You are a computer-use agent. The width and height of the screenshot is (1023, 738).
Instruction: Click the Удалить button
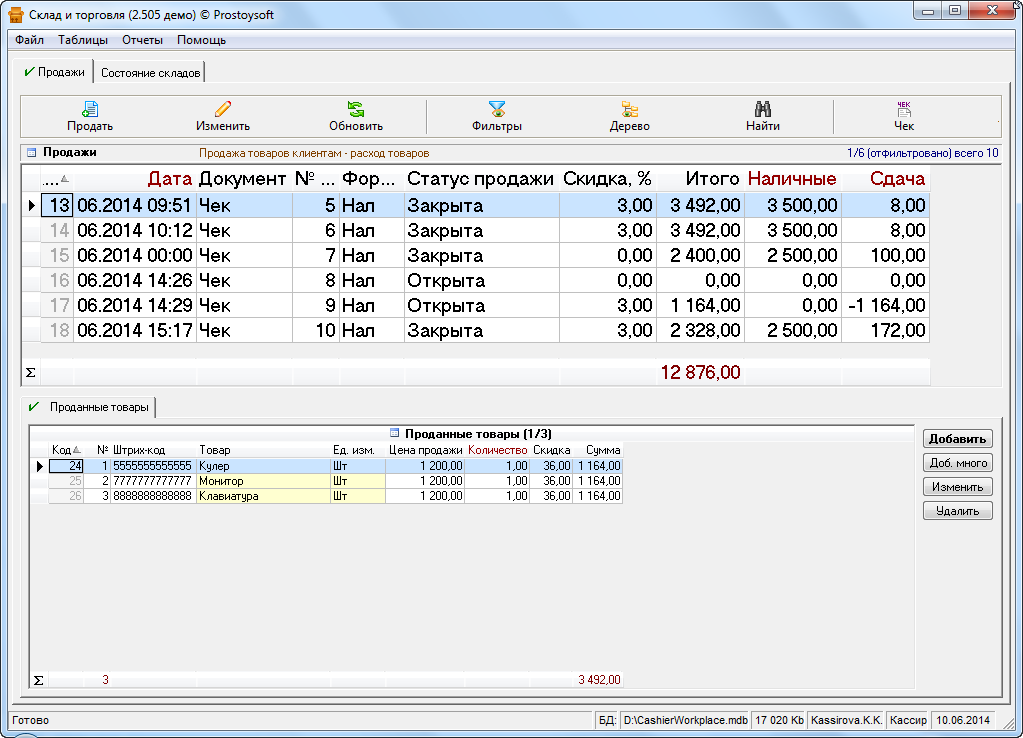point(957,511)
